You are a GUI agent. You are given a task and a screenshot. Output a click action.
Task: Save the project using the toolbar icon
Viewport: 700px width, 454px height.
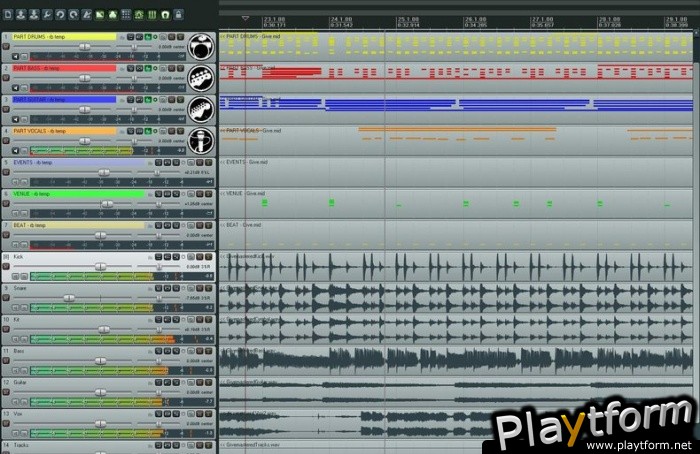(x=34, y=15)
